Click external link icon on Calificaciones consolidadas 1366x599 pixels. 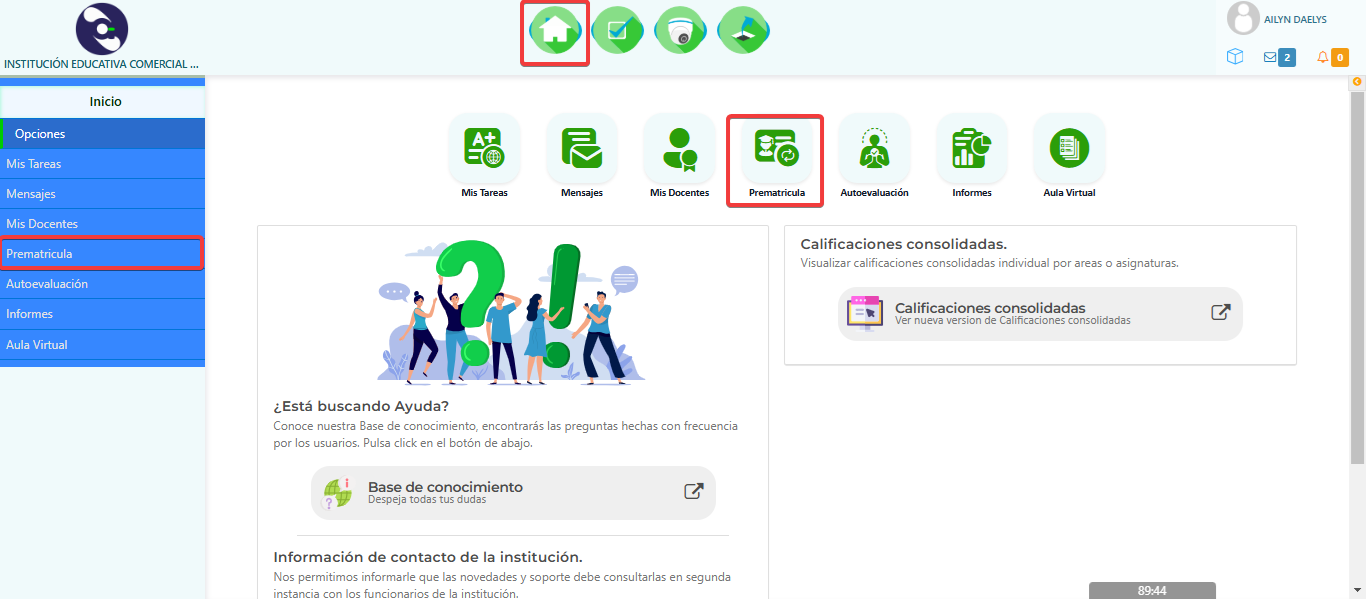coord(1220,312)
